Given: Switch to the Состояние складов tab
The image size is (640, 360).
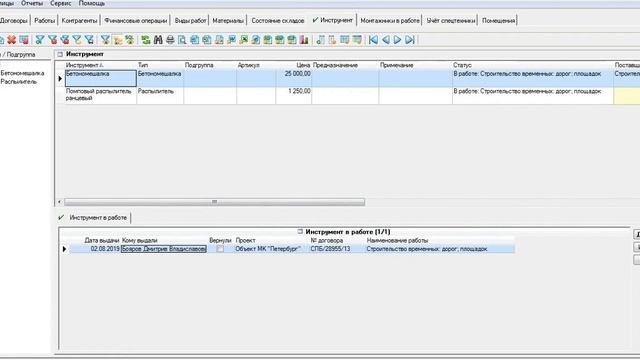Looking at the screenshot, I should (278, 20).
